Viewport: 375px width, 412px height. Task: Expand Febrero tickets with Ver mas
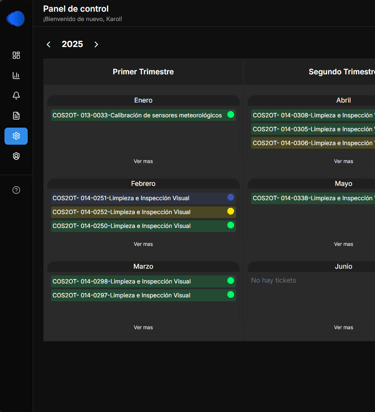(x=143, y=244)
